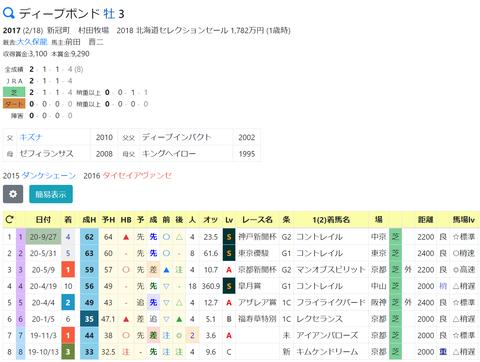Click race name 皐月賞
Viewport: 480px width, 362px height.
pyautogui.click(x=249, y=286)
